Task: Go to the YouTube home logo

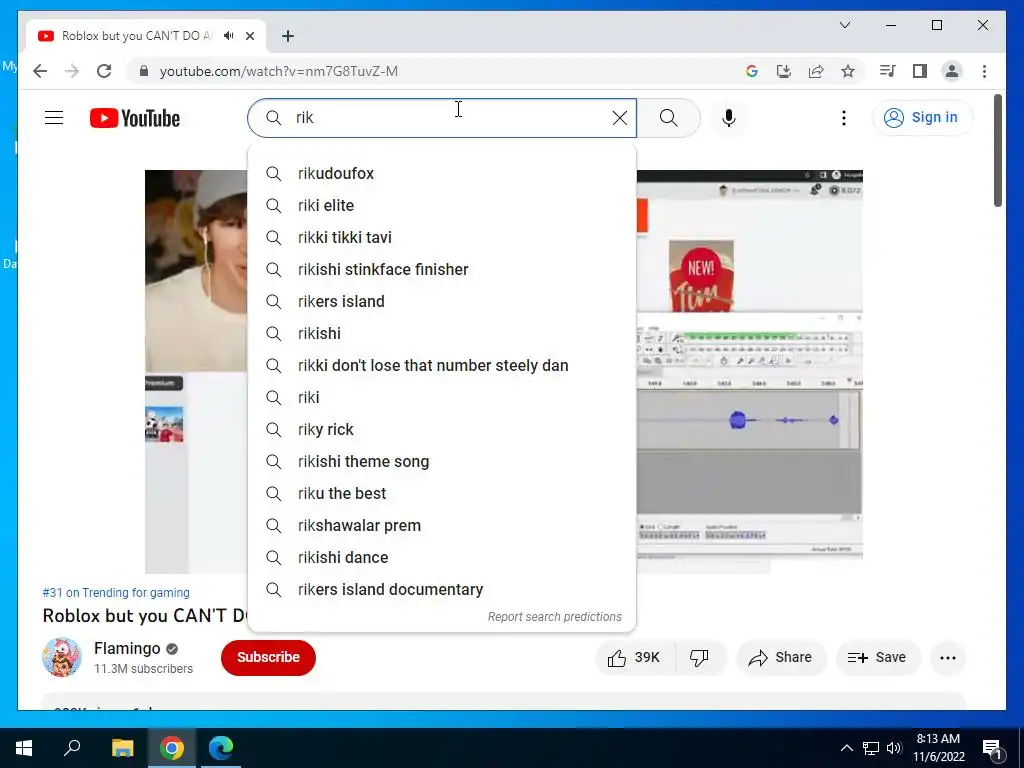Action: tap(135, 118)
